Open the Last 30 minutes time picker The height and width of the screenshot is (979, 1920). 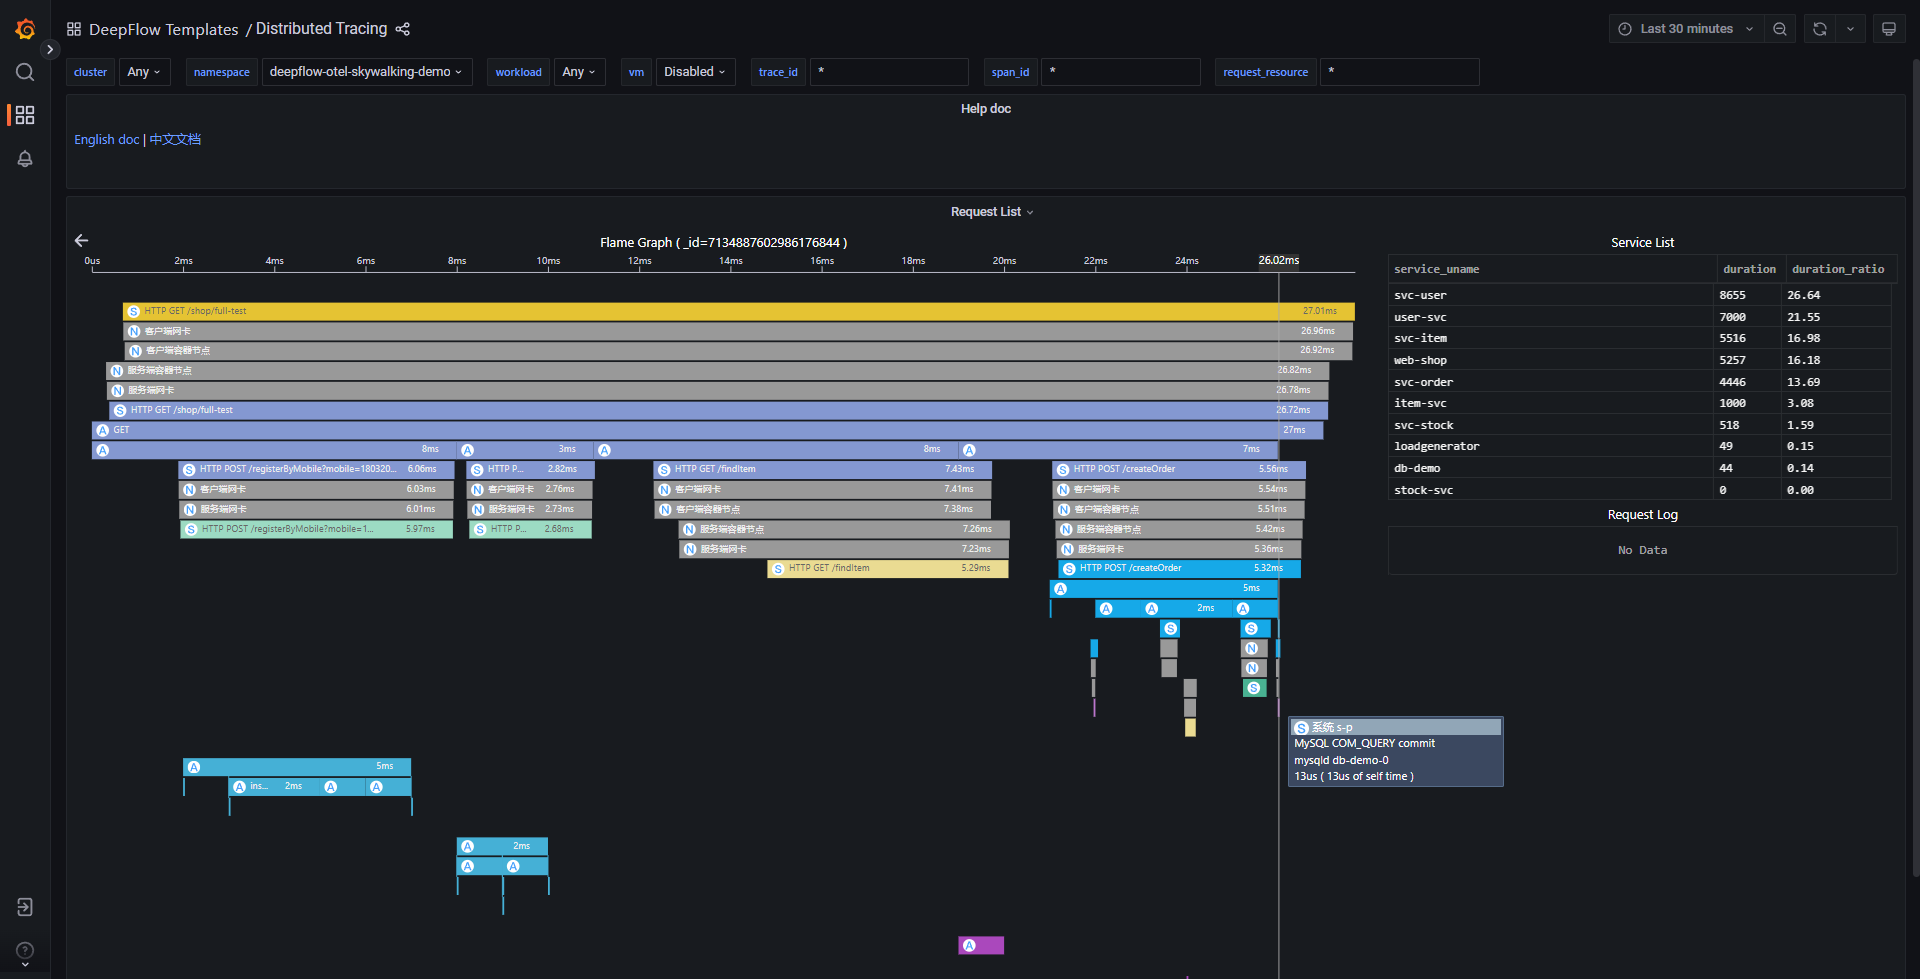click(x=1686, y=29)
